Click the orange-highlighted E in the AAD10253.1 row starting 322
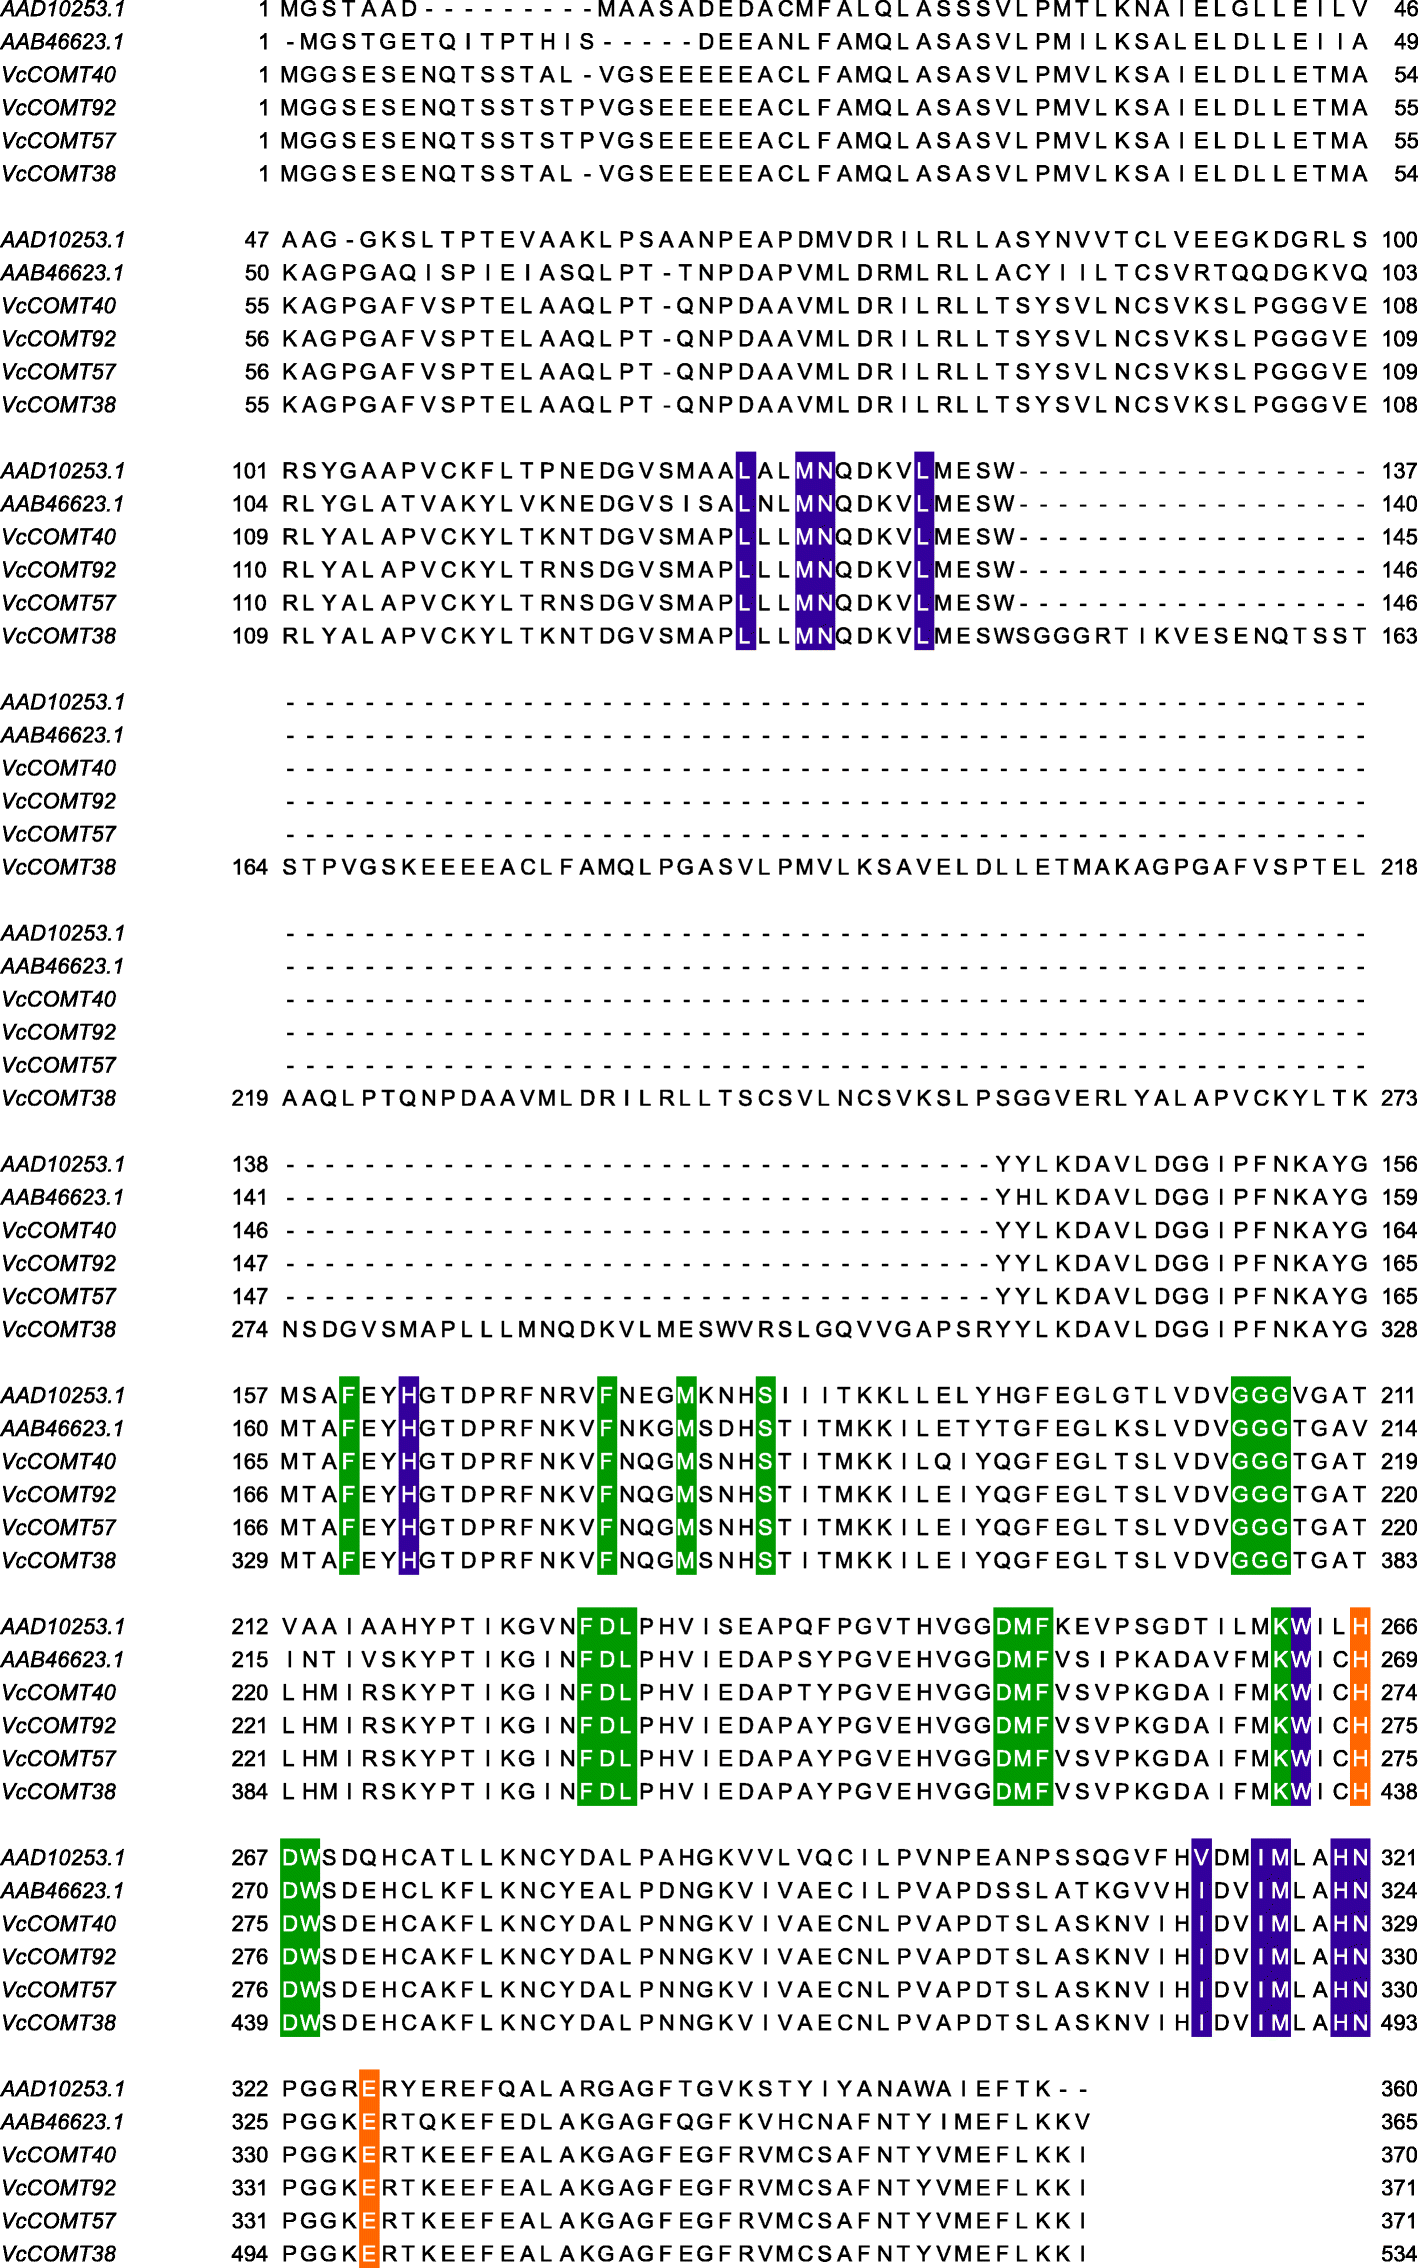Screen dimensions: 1418x2268 369,2088
